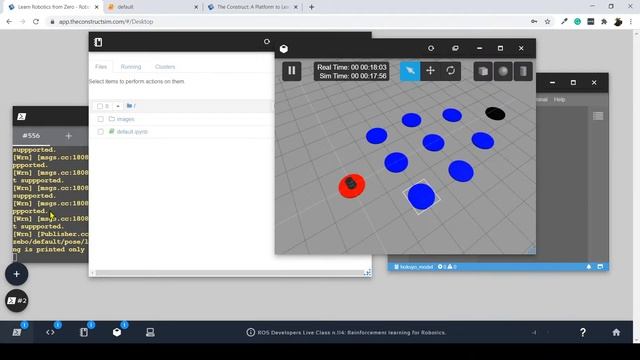
Task: Open the selection dropdown arrow in file list
Action: (118, 106)
